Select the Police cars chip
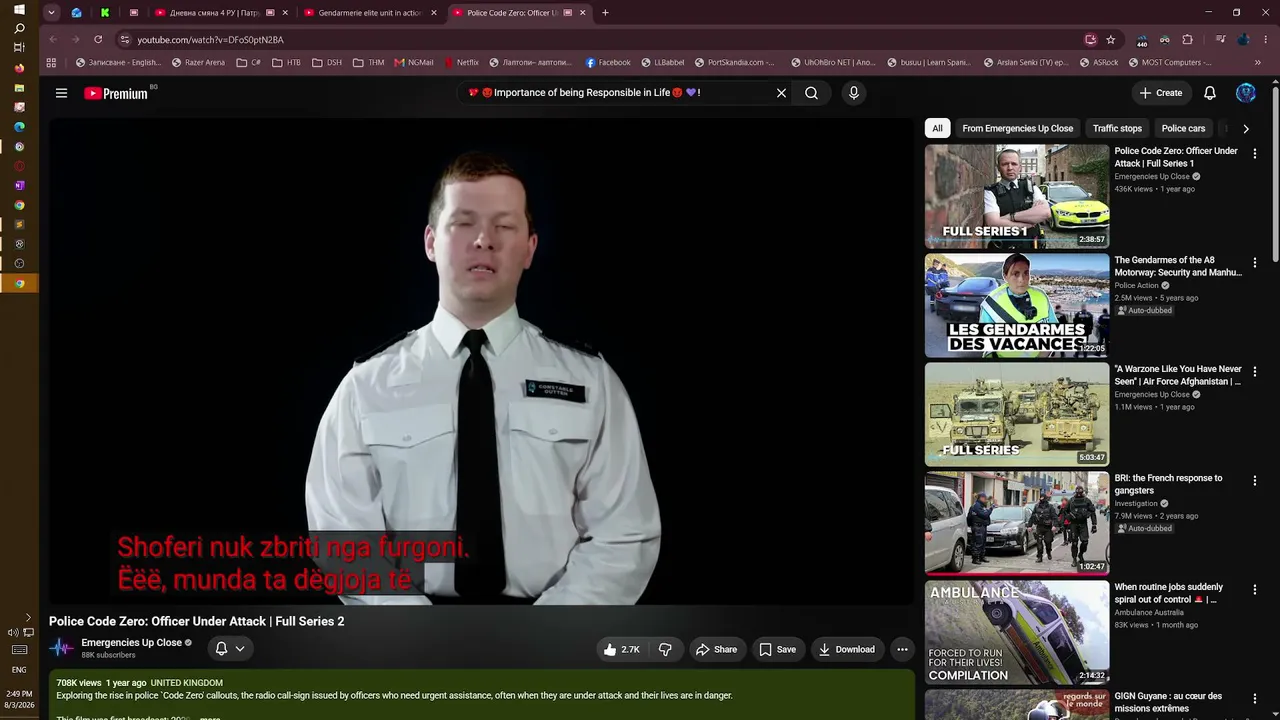 point(1183,128)
